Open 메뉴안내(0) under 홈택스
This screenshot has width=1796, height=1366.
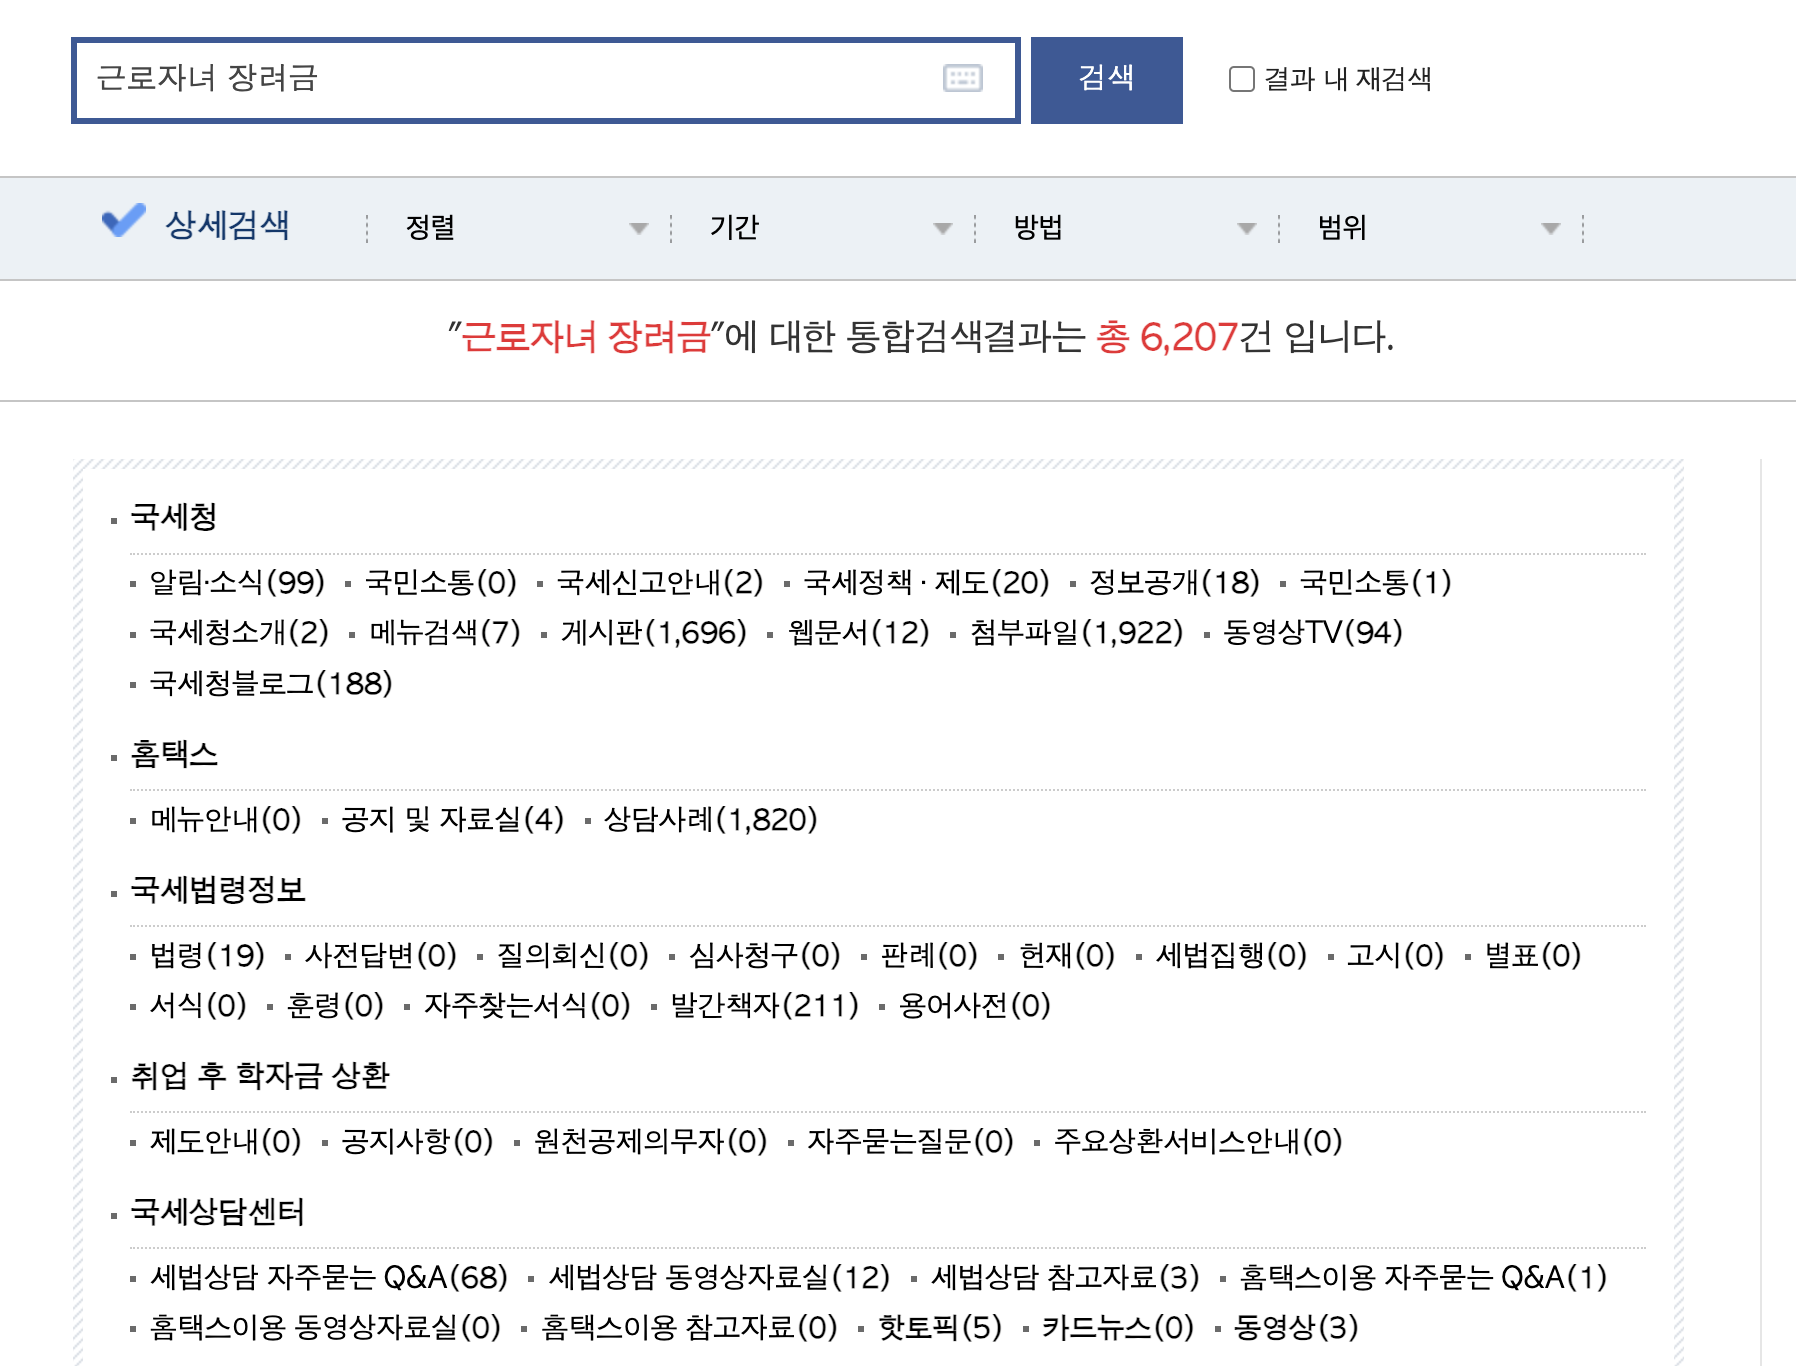pyautogui.click(x=225, y=819)
